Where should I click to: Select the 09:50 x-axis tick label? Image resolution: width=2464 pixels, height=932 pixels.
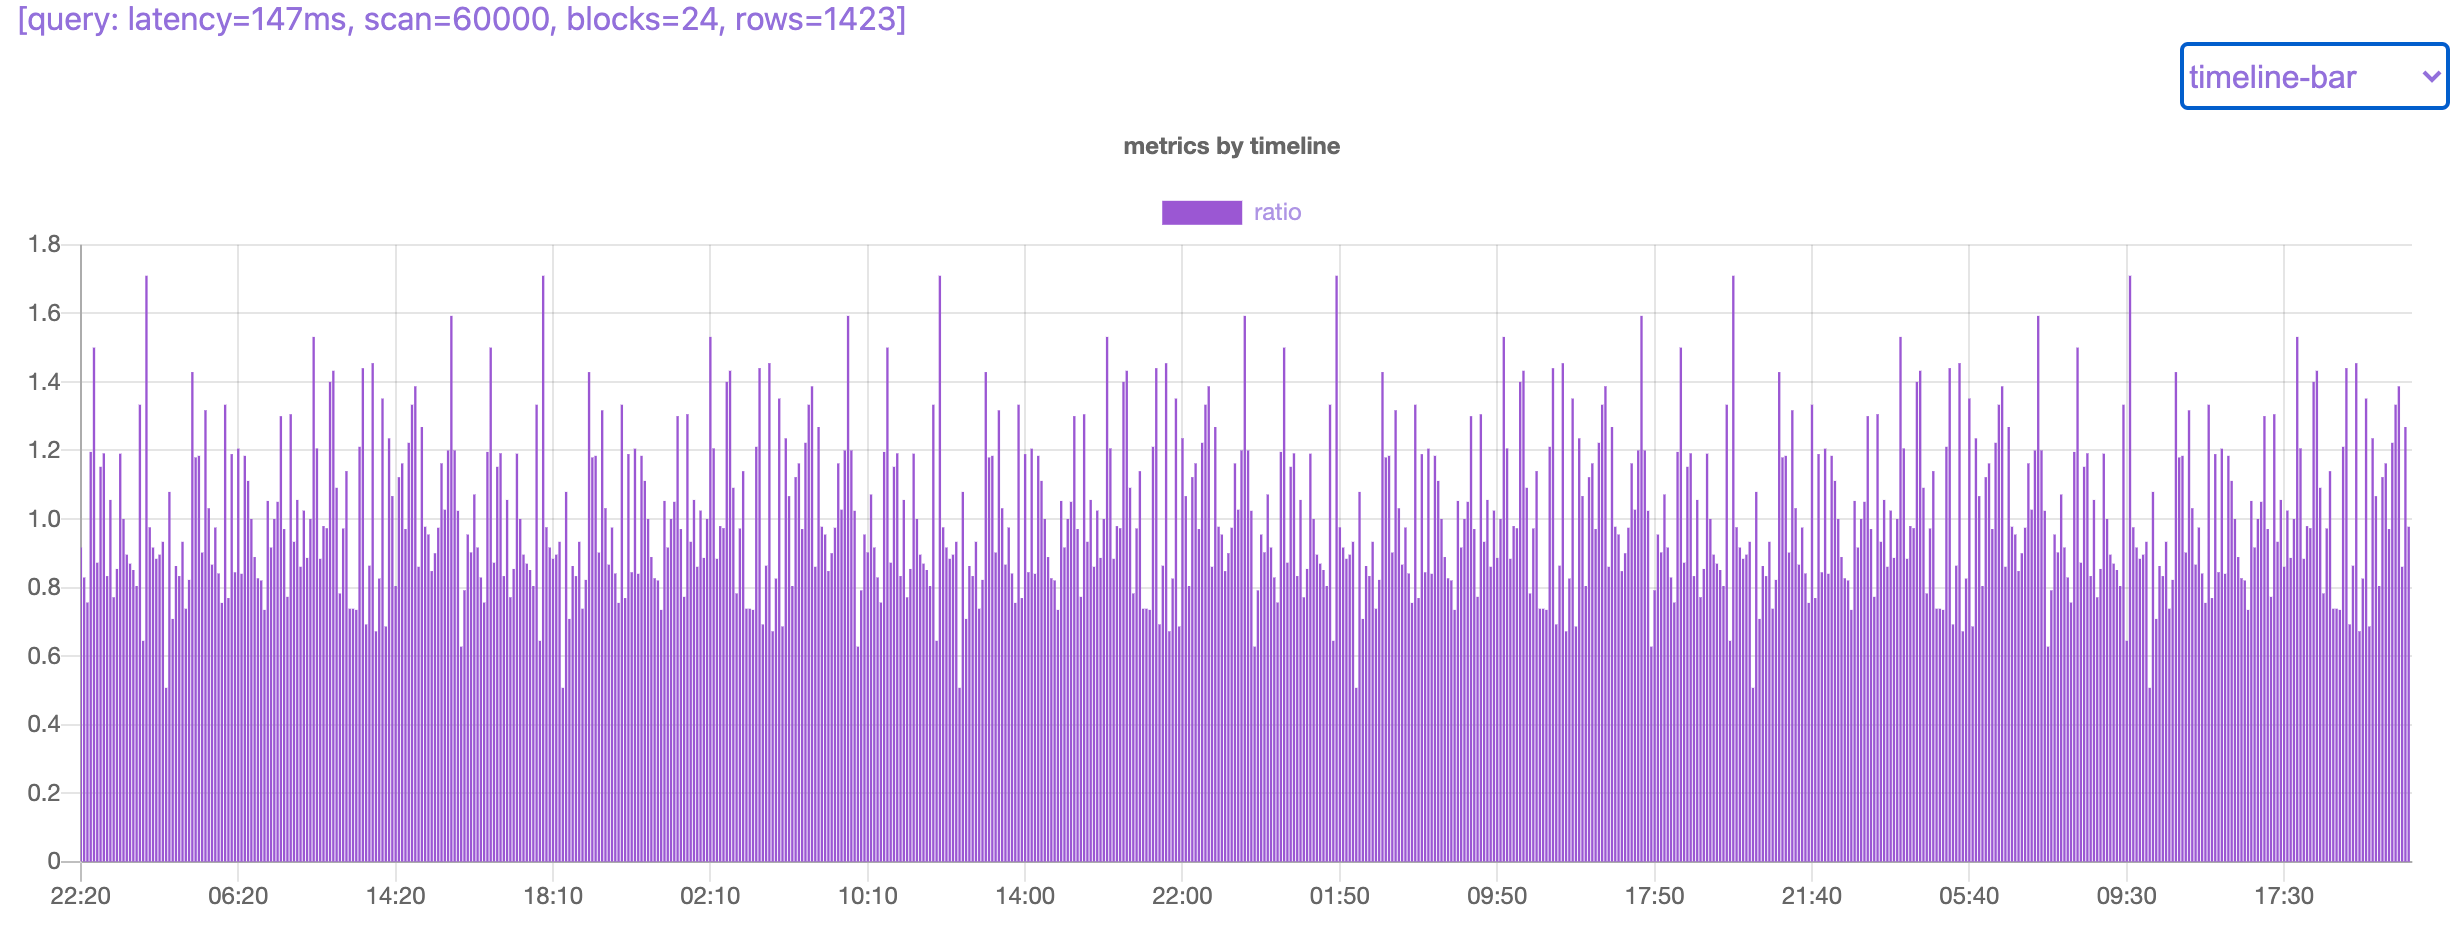(x=1497, y=895)
